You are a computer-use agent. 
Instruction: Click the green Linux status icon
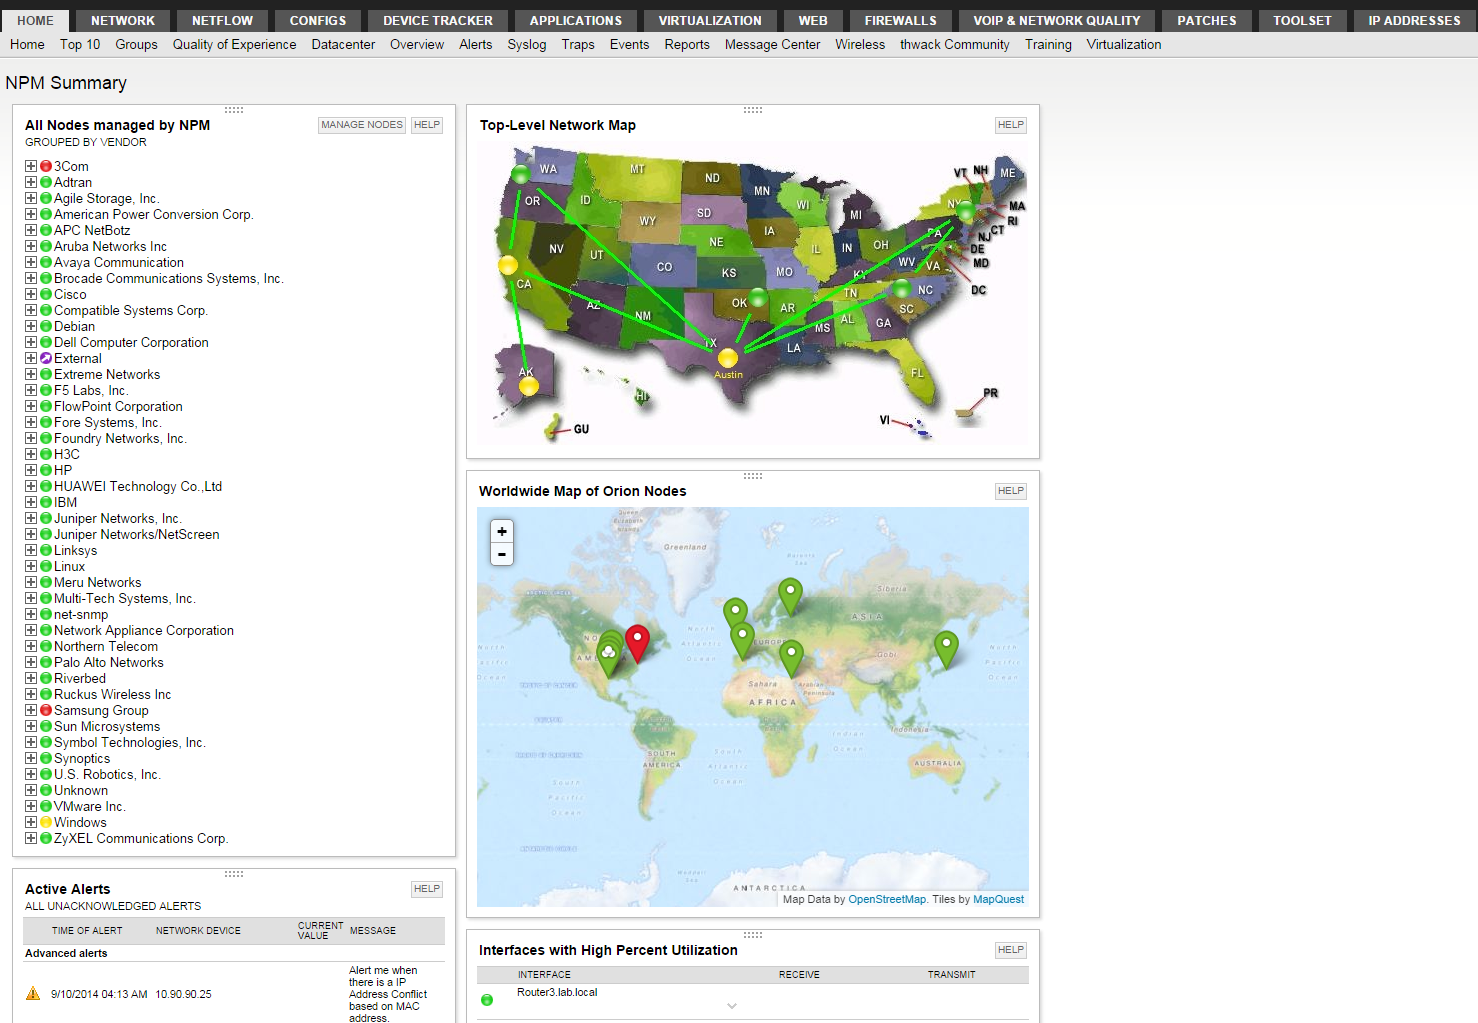click(46, 567)
